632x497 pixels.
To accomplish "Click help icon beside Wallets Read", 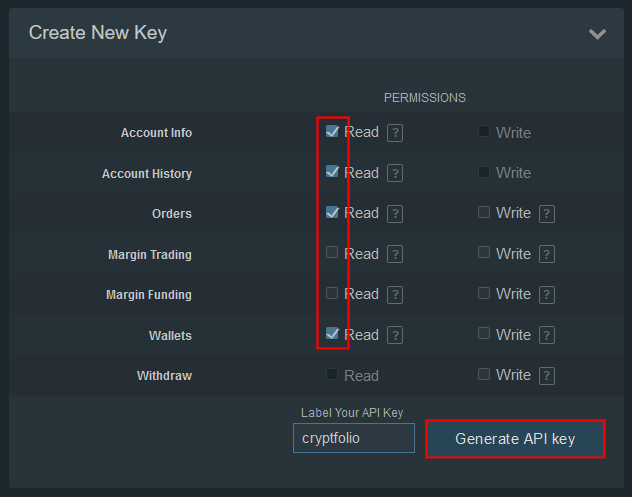I will 395,335.
